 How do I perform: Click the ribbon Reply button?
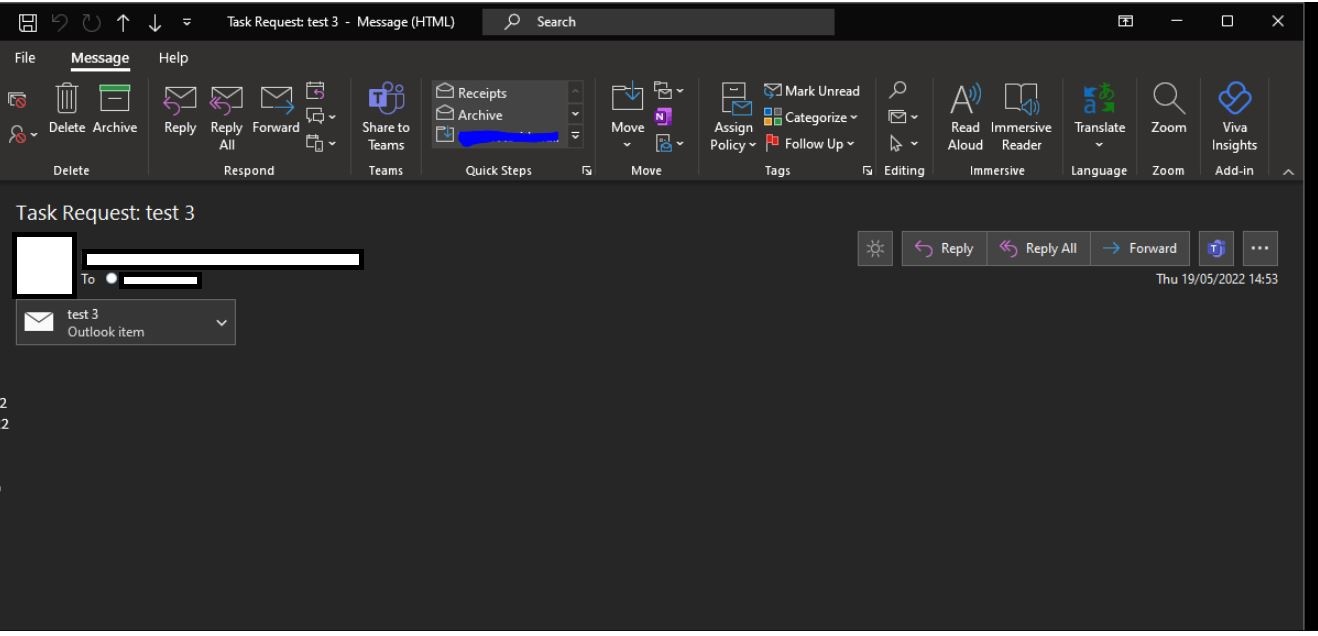pos(180,109)
